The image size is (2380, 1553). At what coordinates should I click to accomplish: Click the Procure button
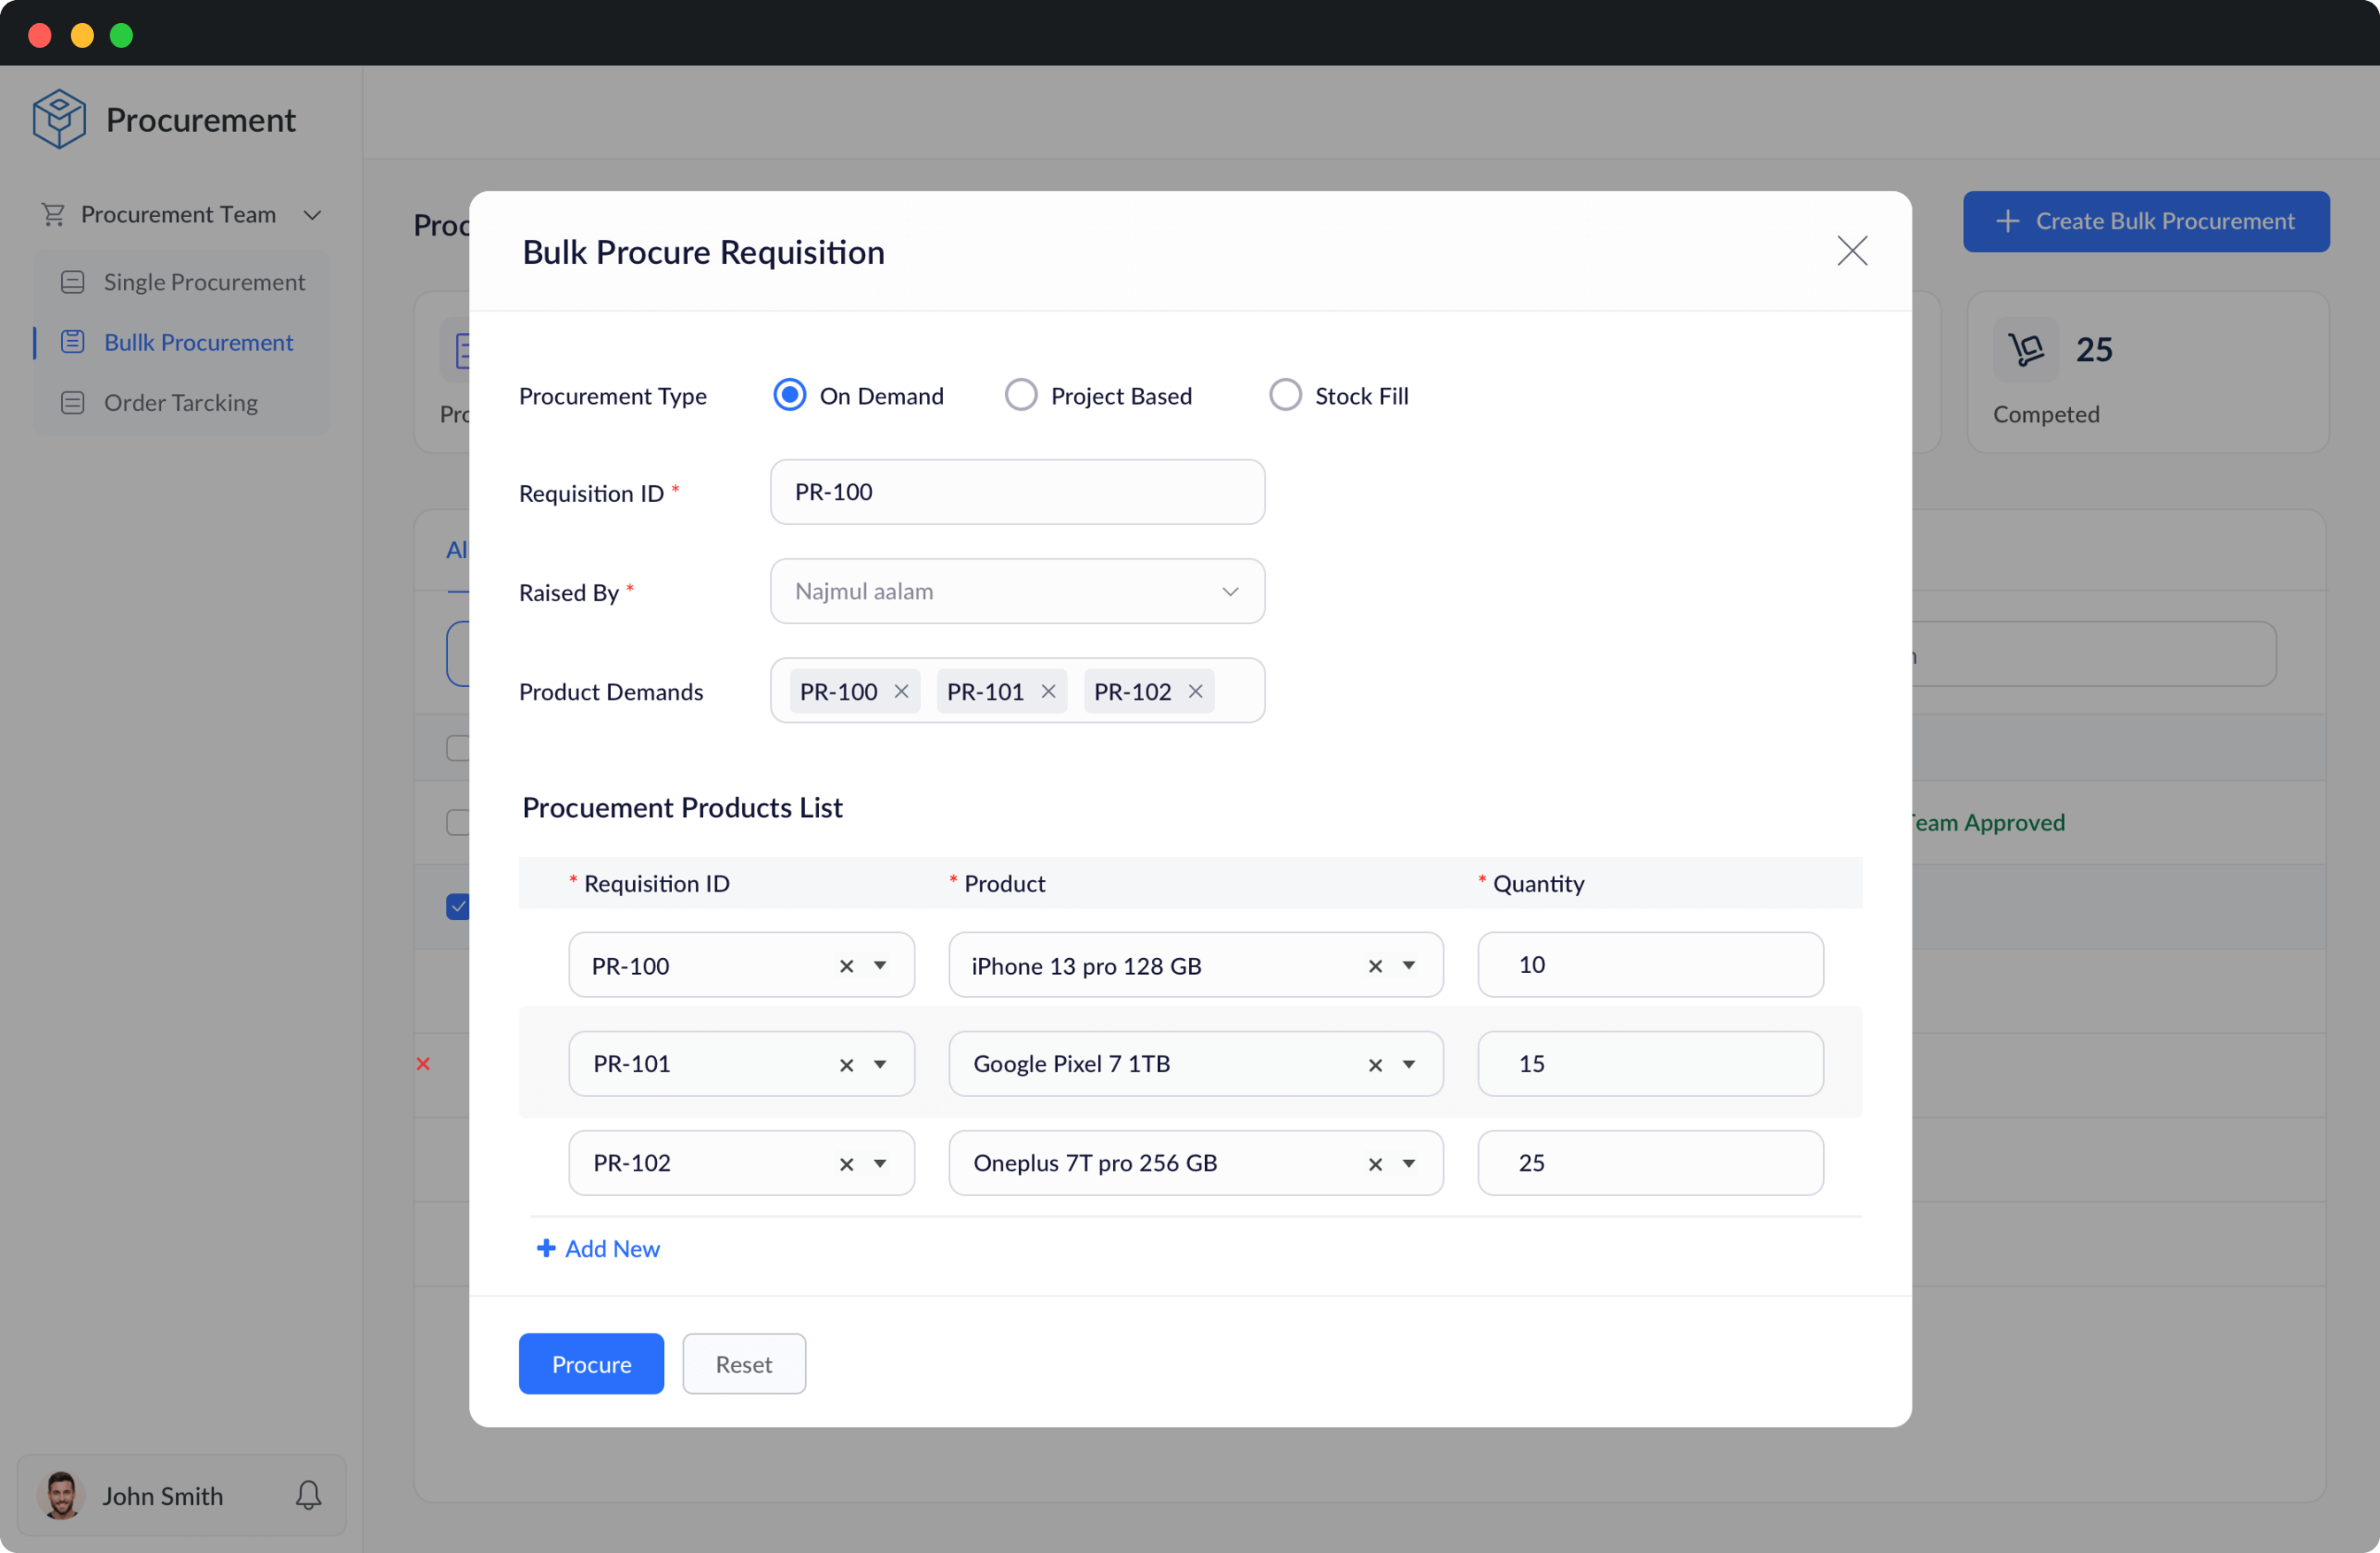(591, 1363)
